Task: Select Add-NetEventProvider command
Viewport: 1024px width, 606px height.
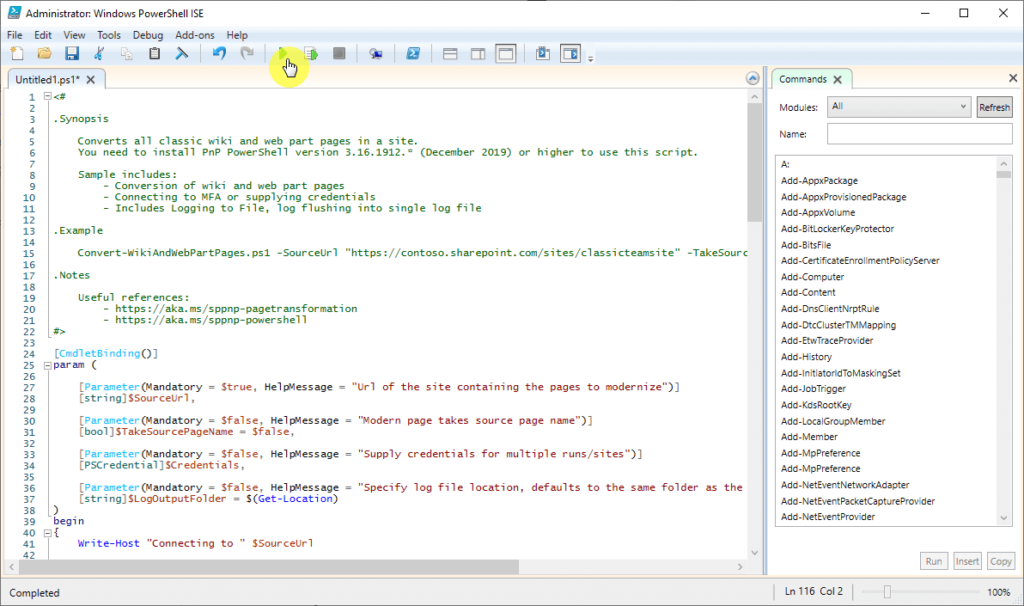Action: (x=827, y=517)
